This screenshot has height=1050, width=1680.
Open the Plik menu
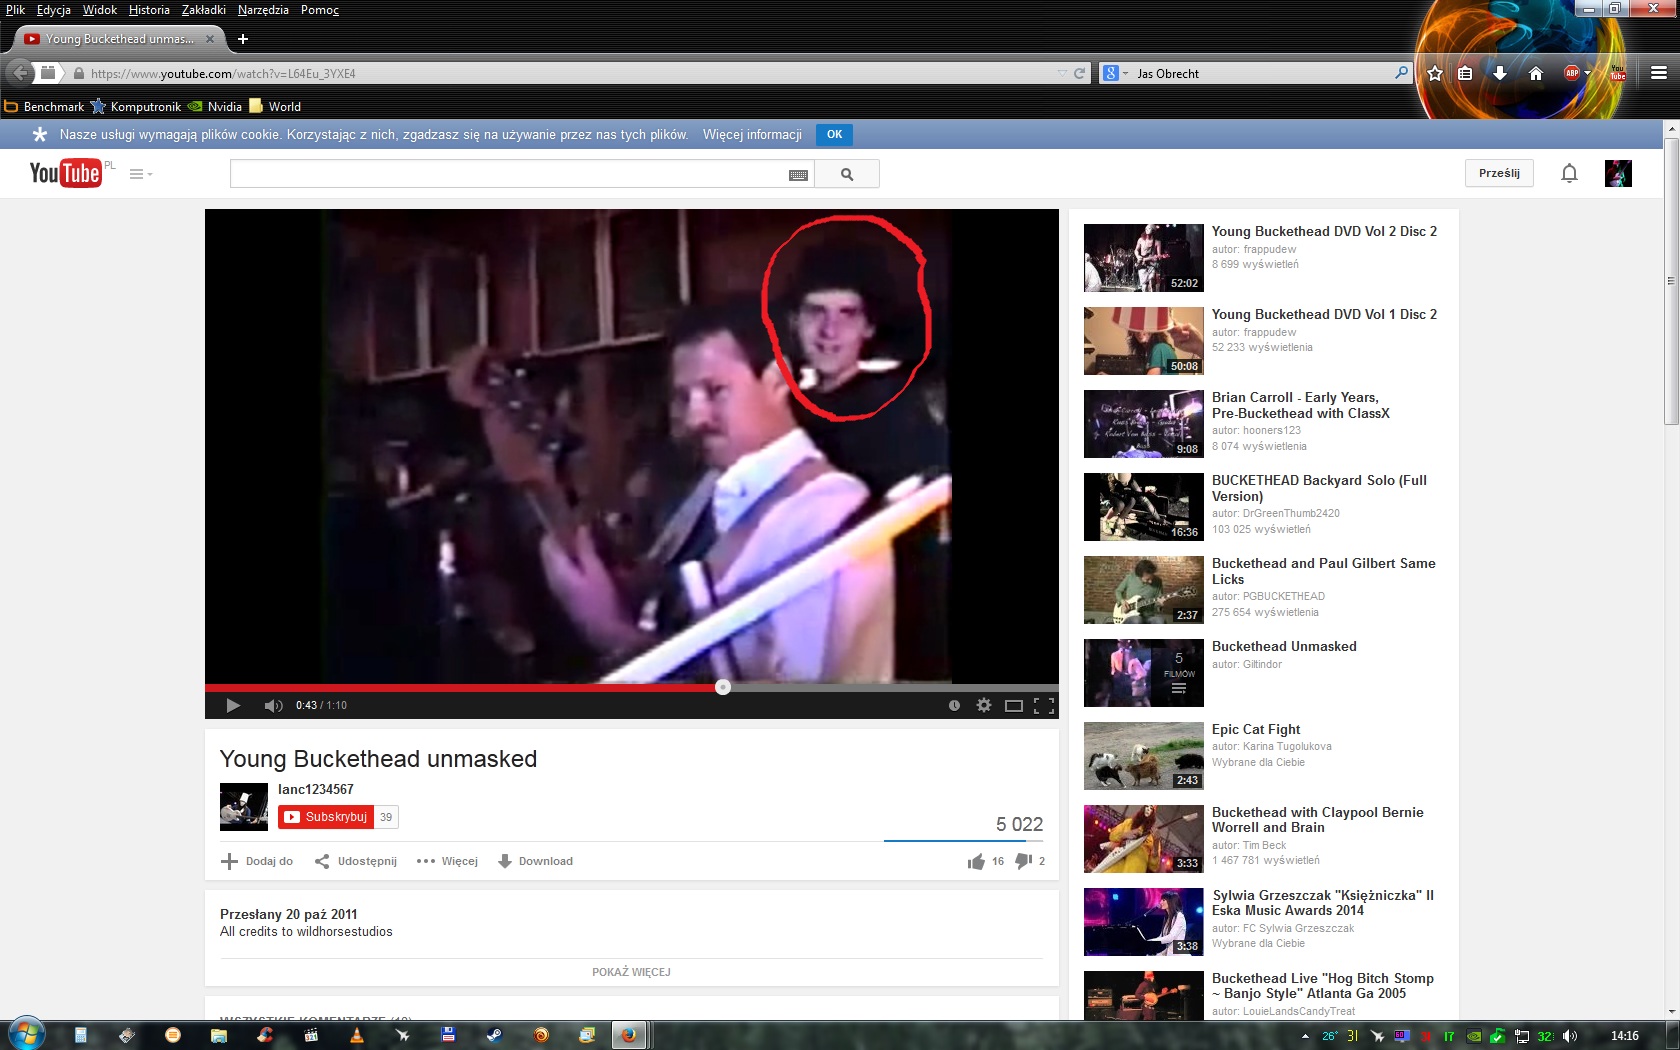coord(15,10)
